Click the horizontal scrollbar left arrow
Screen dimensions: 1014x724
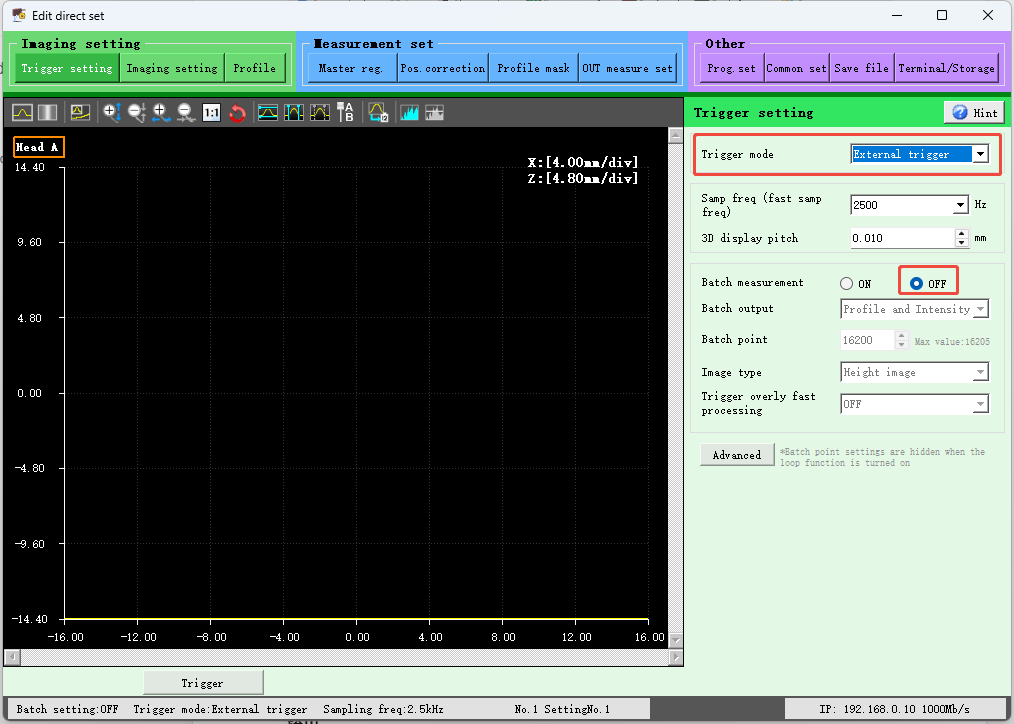[x=12, y=657]
